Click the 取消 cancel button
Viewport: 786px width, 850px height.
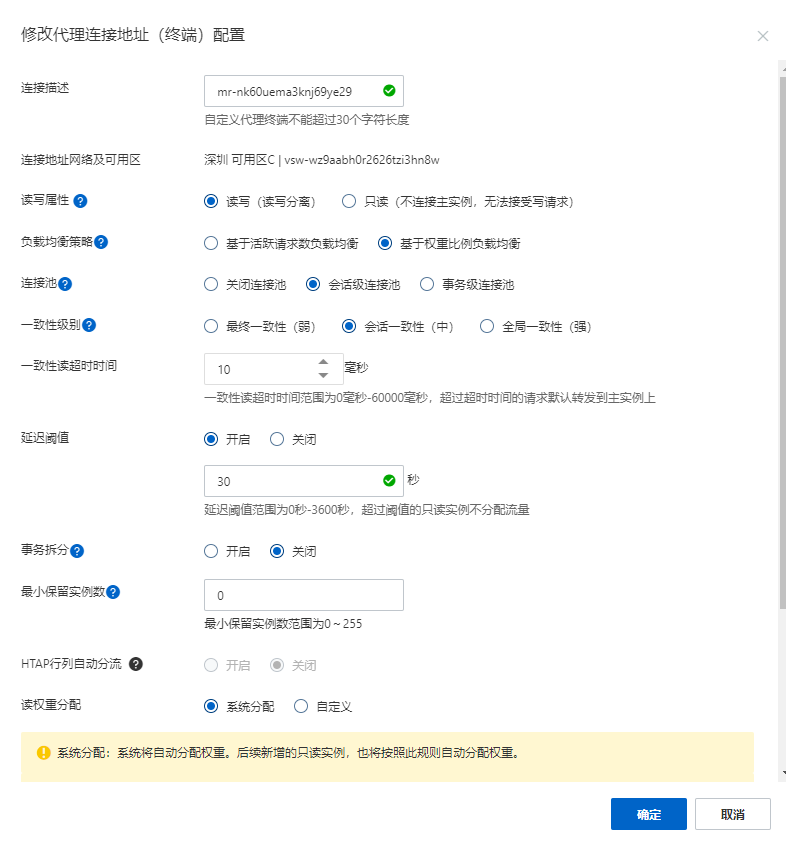[x=732, y=814]
